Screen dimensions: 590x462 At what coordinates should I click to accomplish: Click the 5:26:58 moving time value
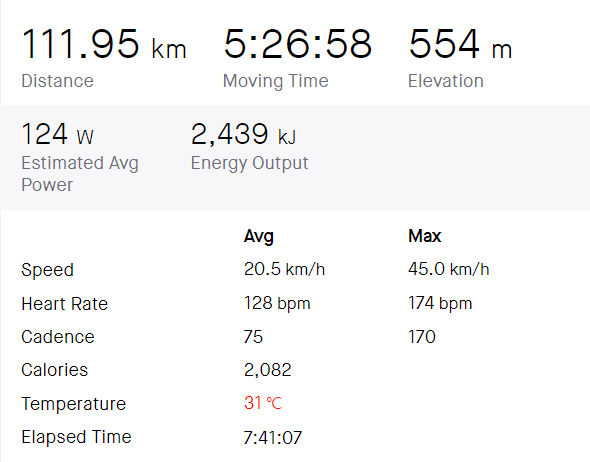298,44
